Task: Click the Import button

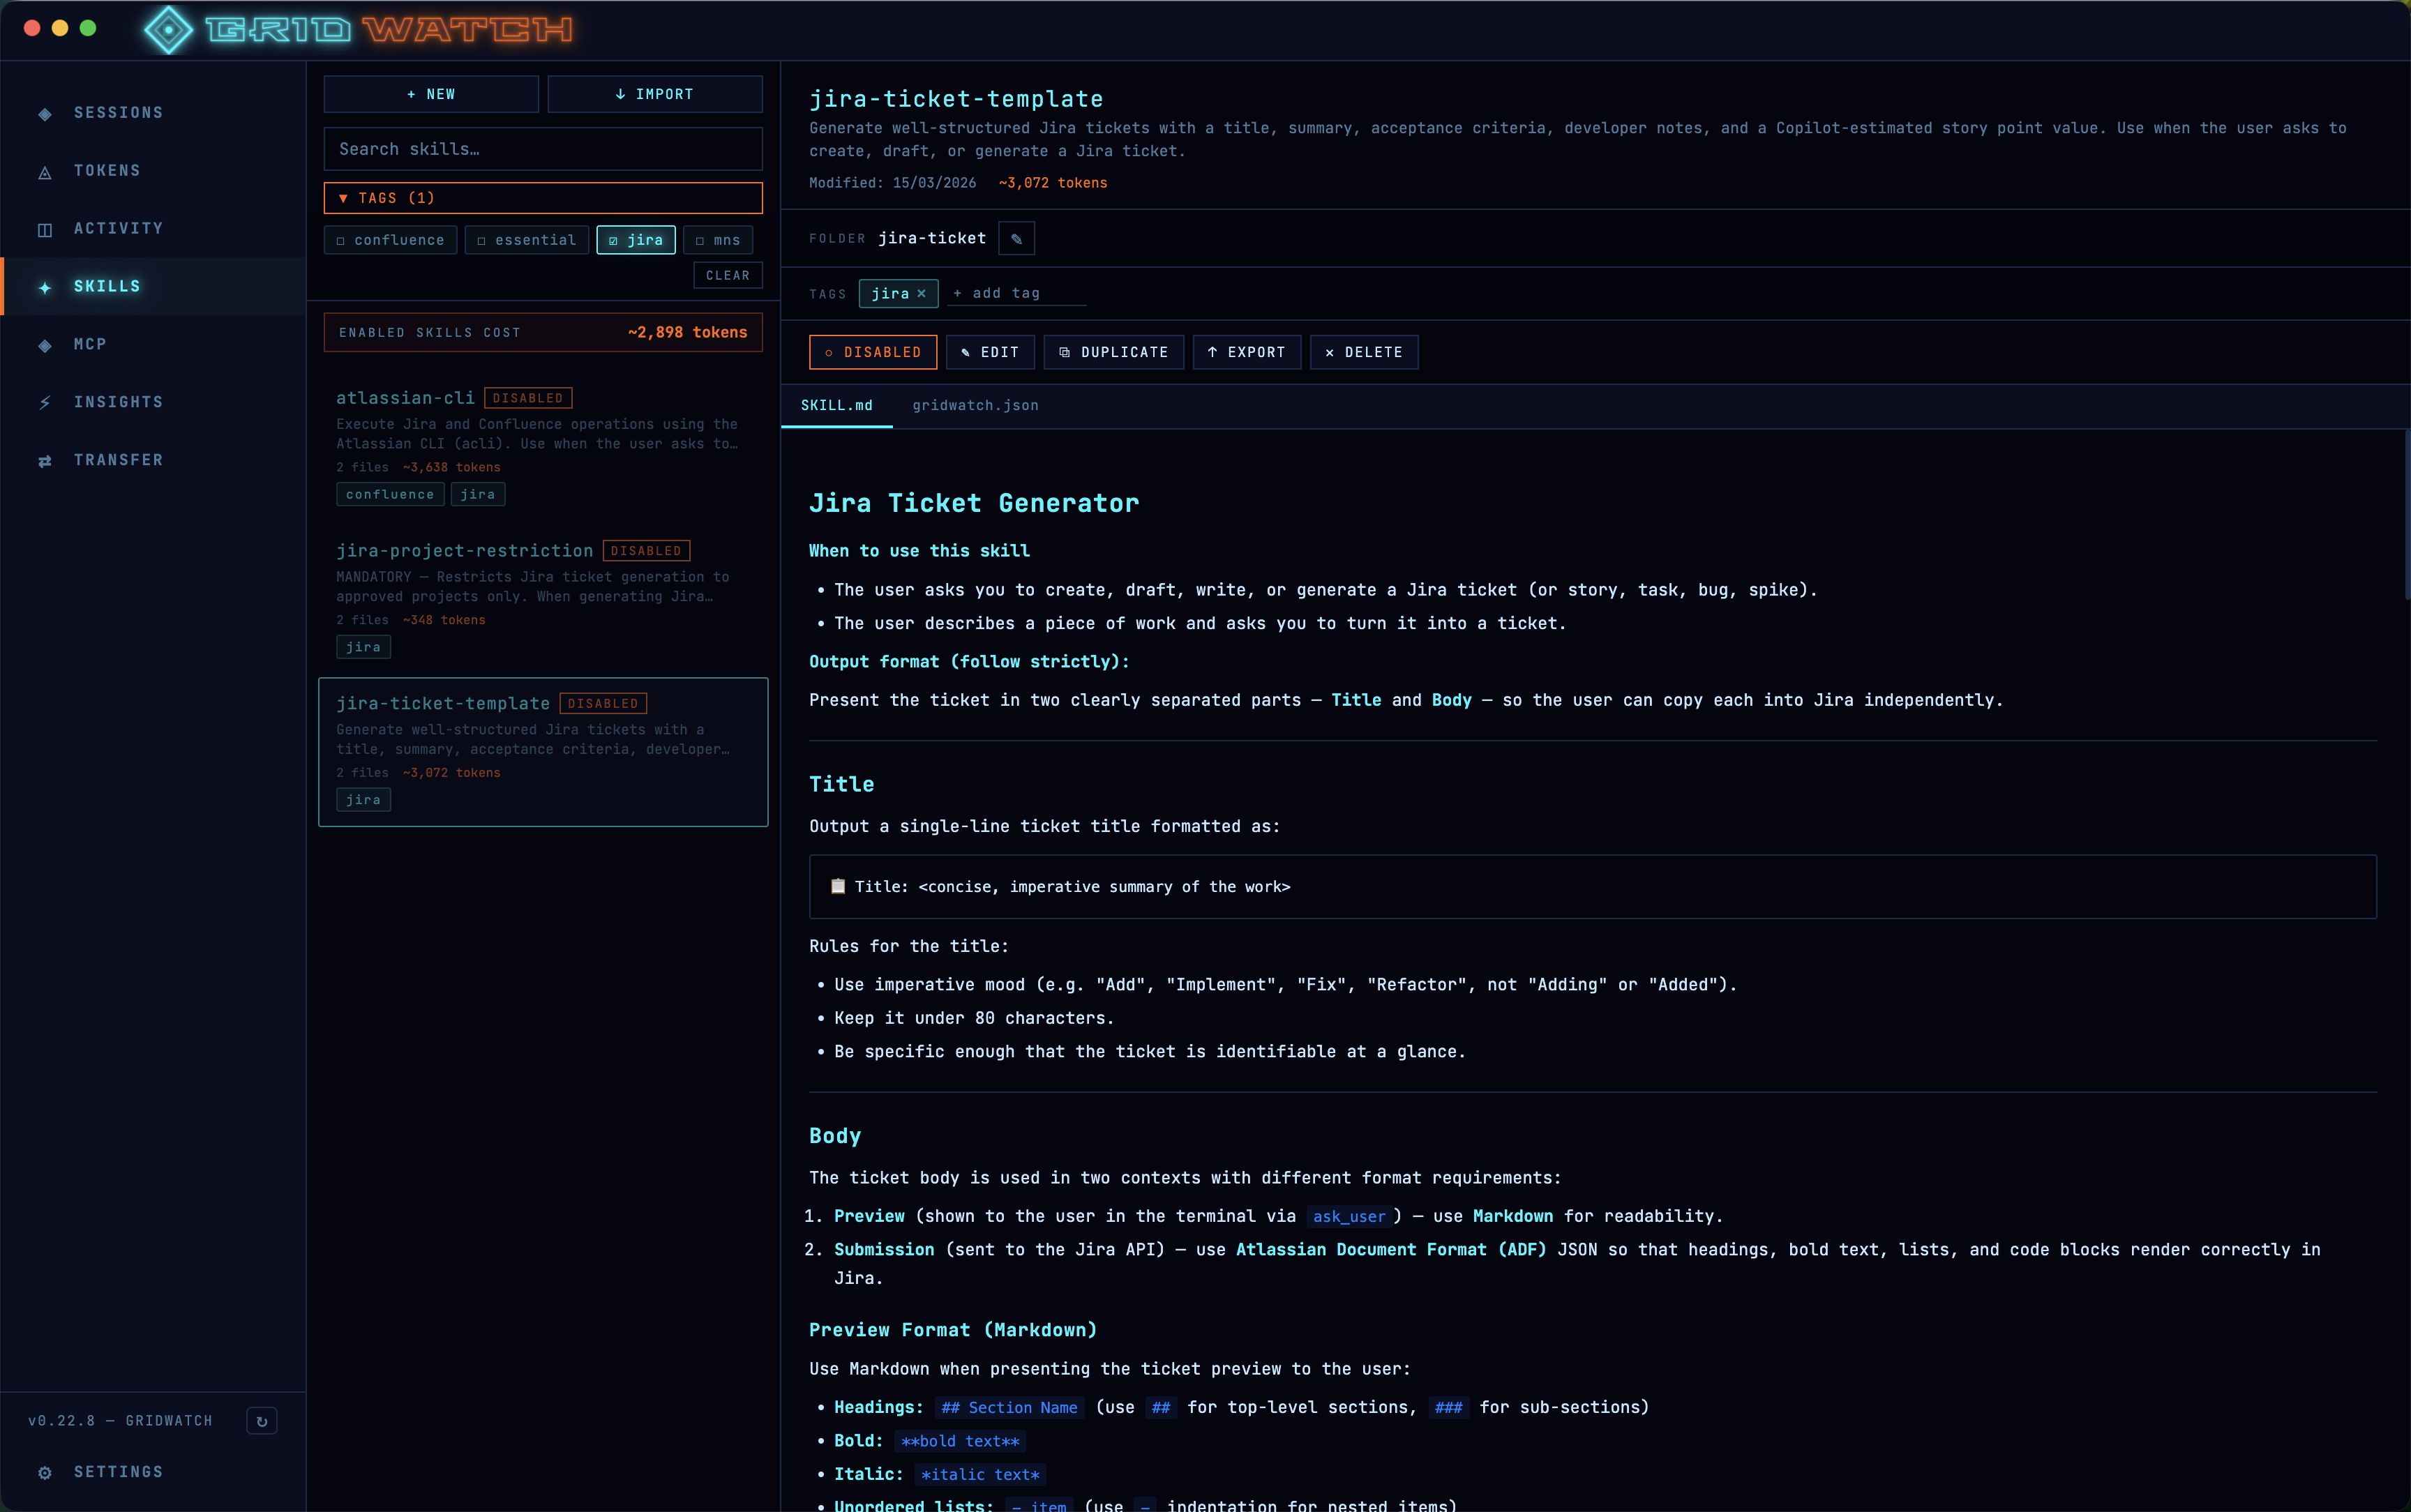Action: (655, 94)
